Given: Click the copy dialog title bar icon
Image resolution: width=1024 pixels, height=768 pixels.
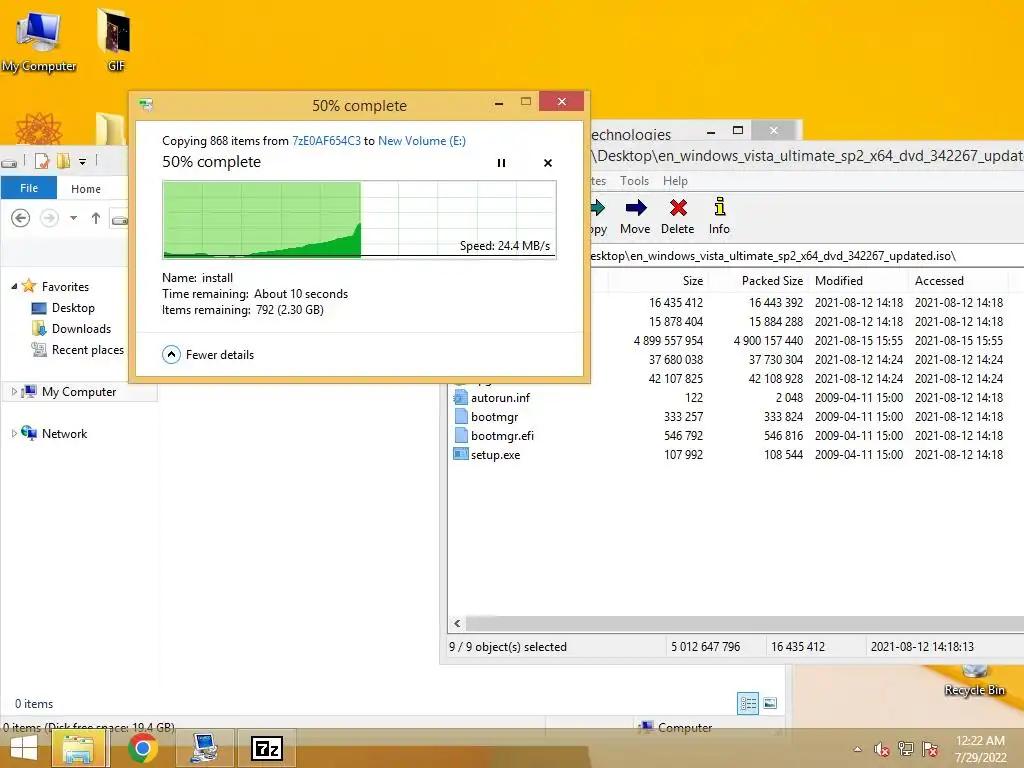Looking at the screenshot, I should pos(146,104).
